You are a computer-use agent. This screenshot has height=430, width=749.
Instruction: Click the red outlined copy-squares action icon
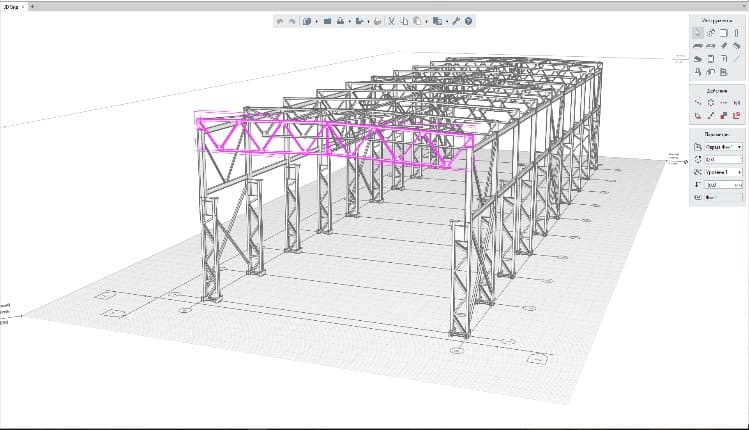pyautogui.click(x=736, y=116)
